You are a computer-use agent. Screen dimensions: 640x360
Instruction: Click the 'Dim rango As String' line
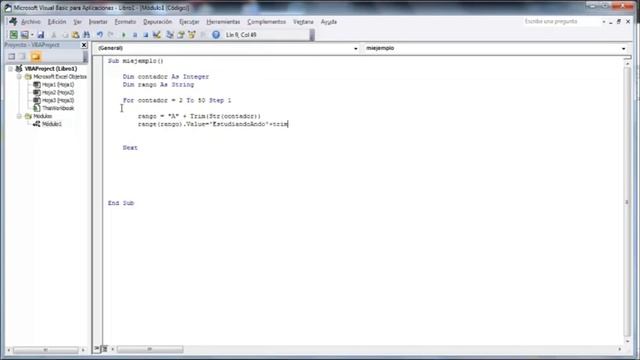(x=158, y=84)
